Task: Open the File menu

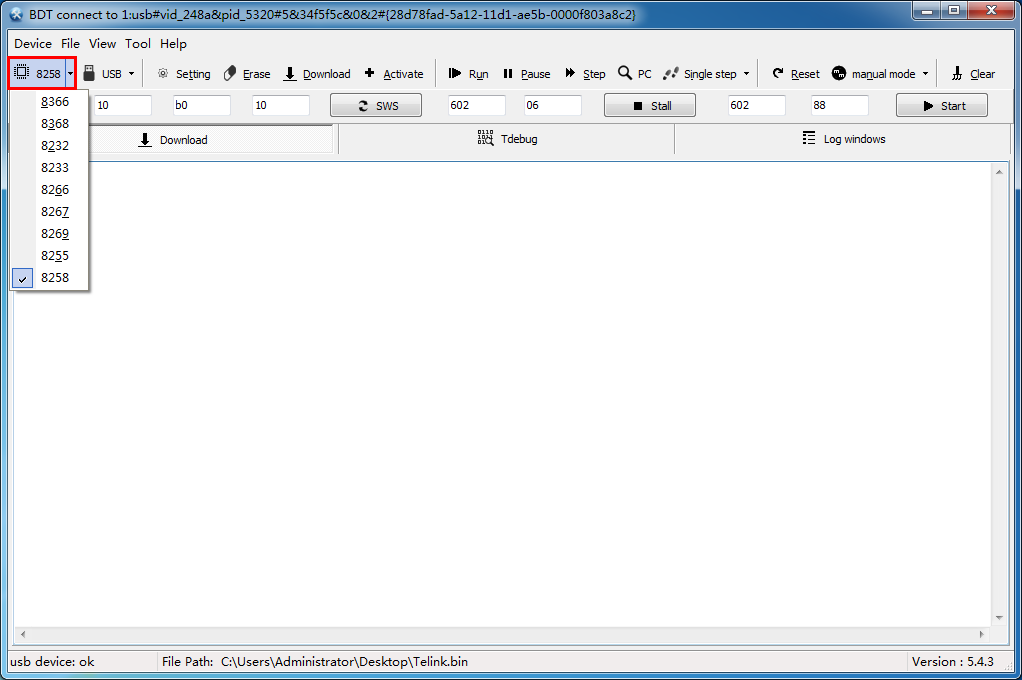Action: pos(70,44)
